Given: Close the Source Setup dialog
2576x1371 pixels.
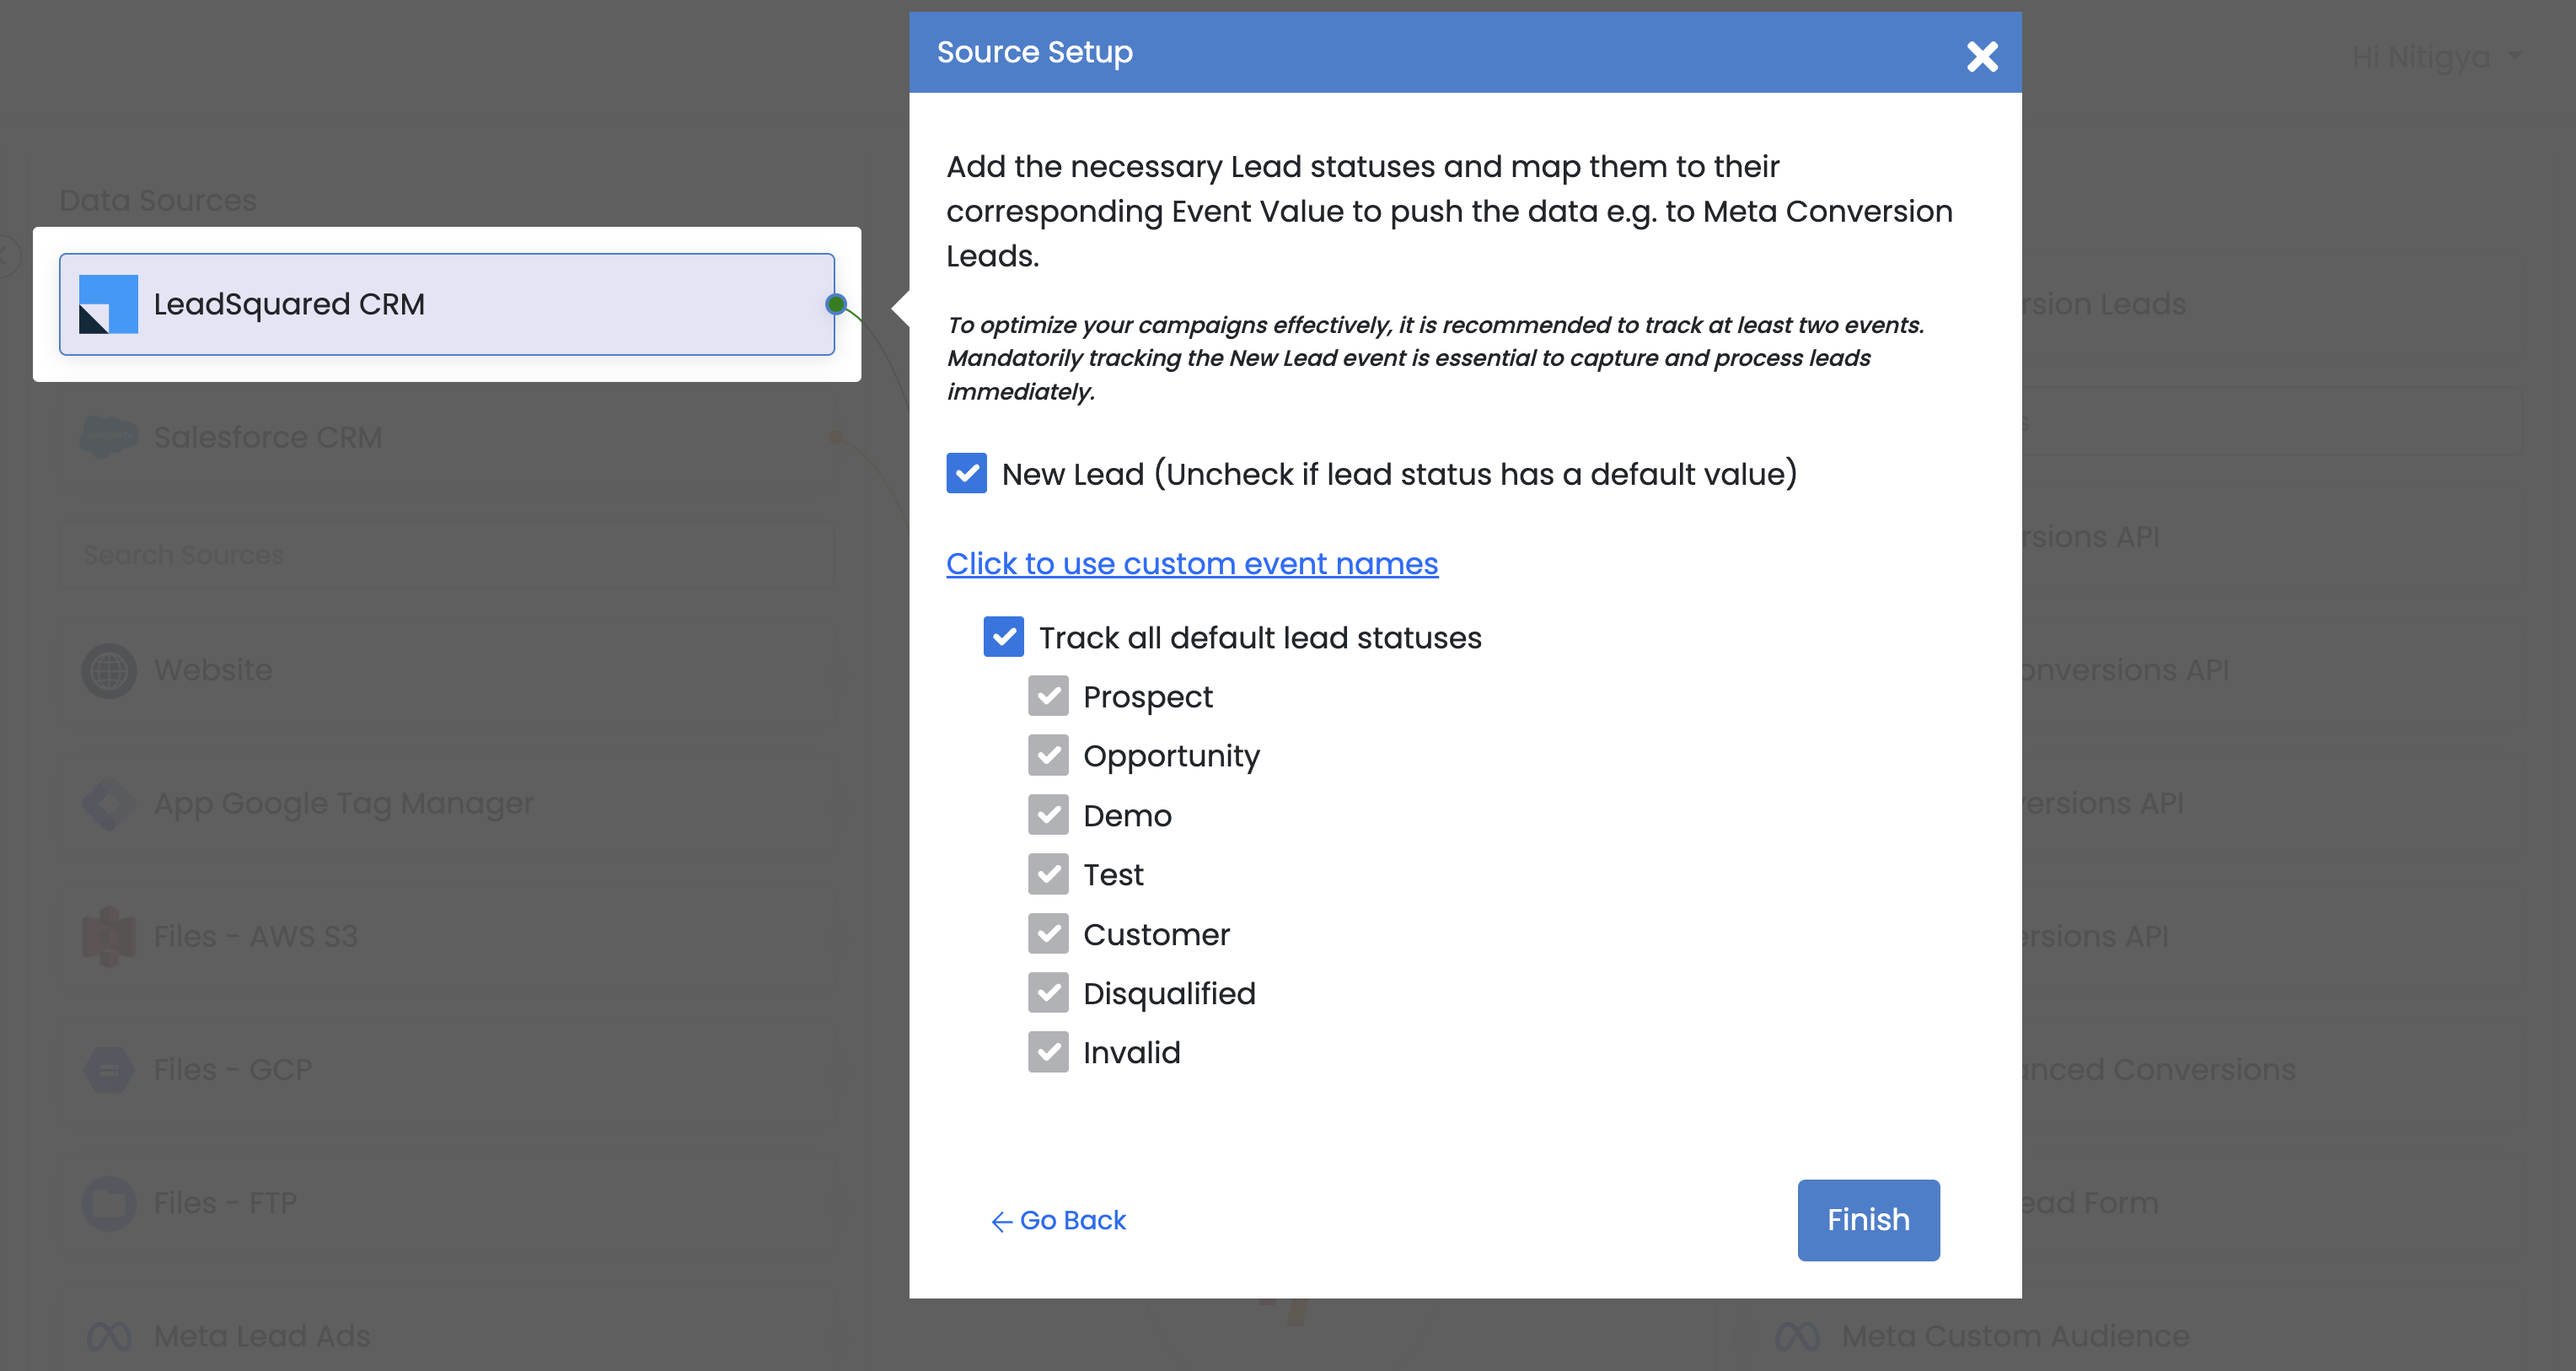Looking at the screenshot, I should coord(1981,56).
